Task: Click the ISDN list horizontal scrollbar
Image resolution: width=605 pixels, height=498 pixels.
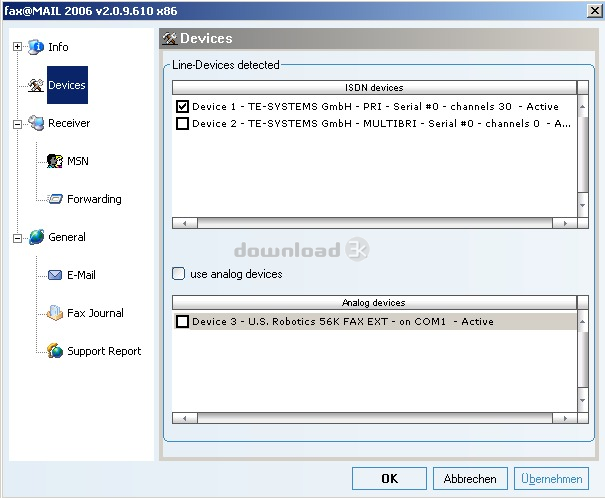Action: point(374,223)
